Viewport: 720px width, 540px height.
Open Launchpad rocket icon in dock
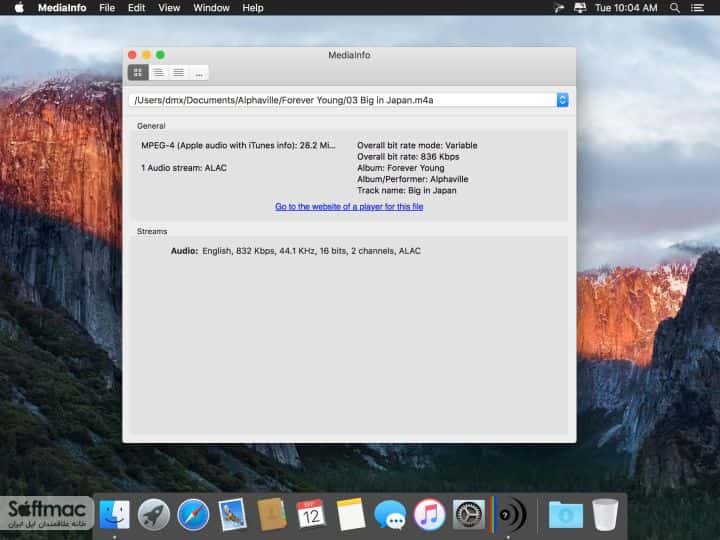[x=154, y=515]
